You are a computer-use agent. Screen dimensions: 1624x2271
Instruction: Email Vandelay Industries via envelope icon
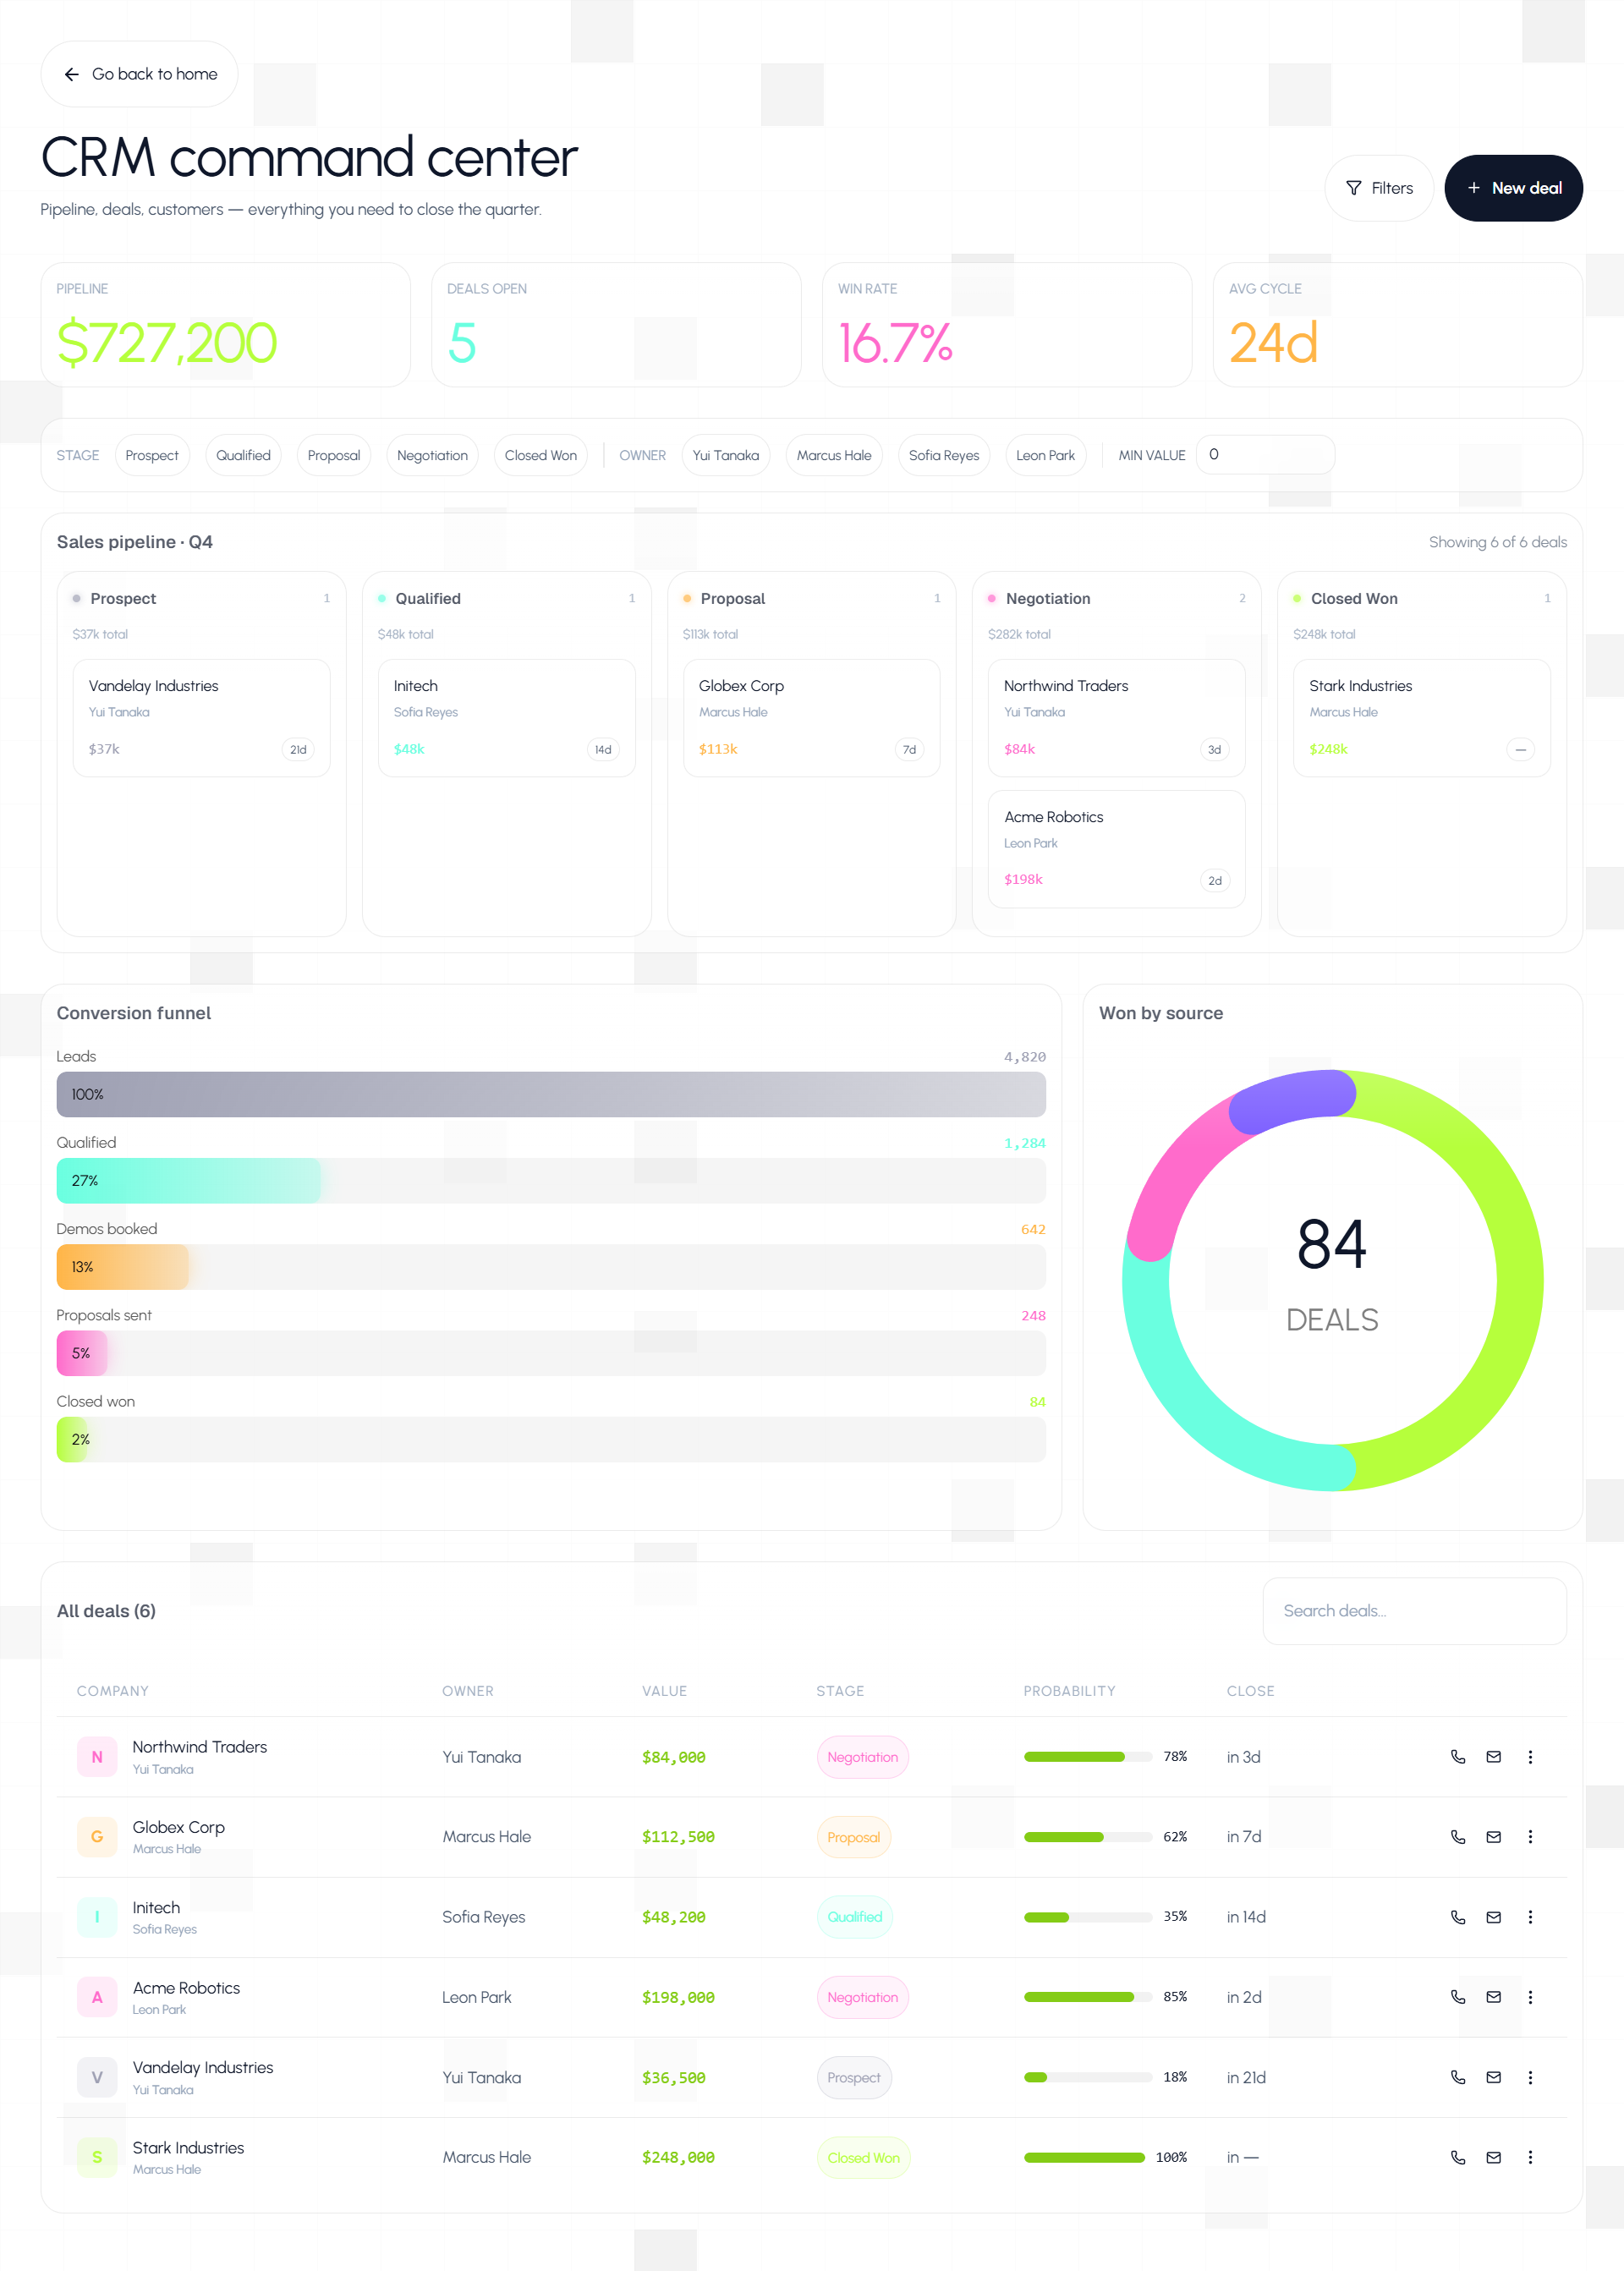tap(1493, 2077)
